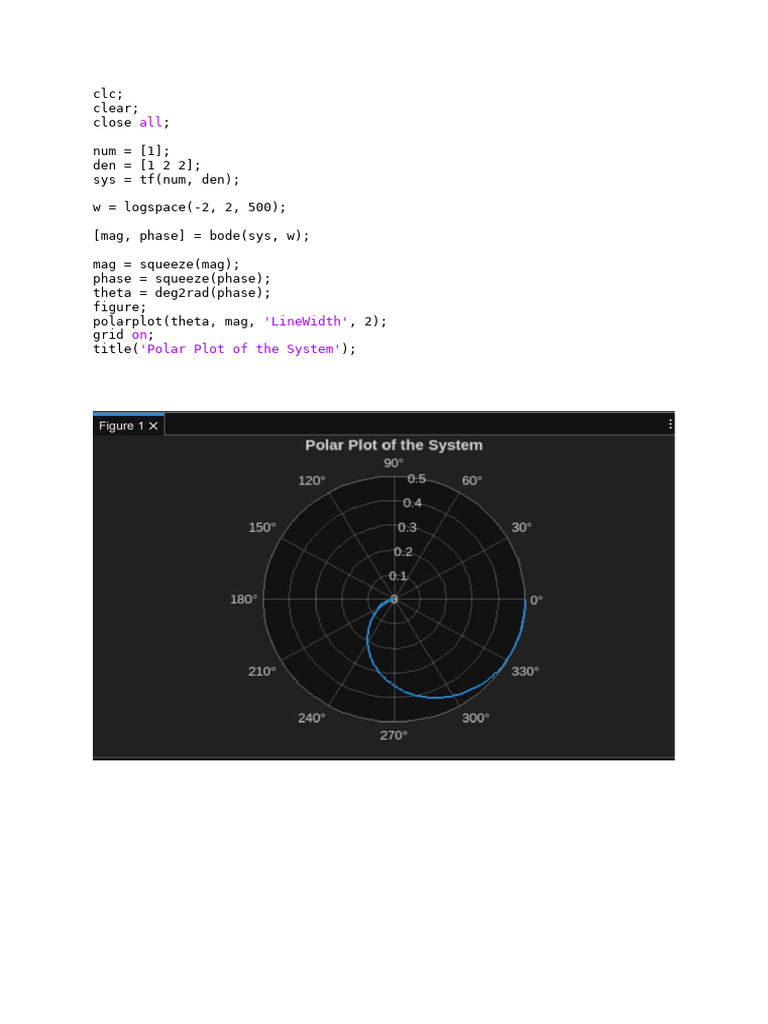This screenshot has width=768, height=1024.
Task: Click the 0.4 radial tick label
Action: (x=412, y=504)
